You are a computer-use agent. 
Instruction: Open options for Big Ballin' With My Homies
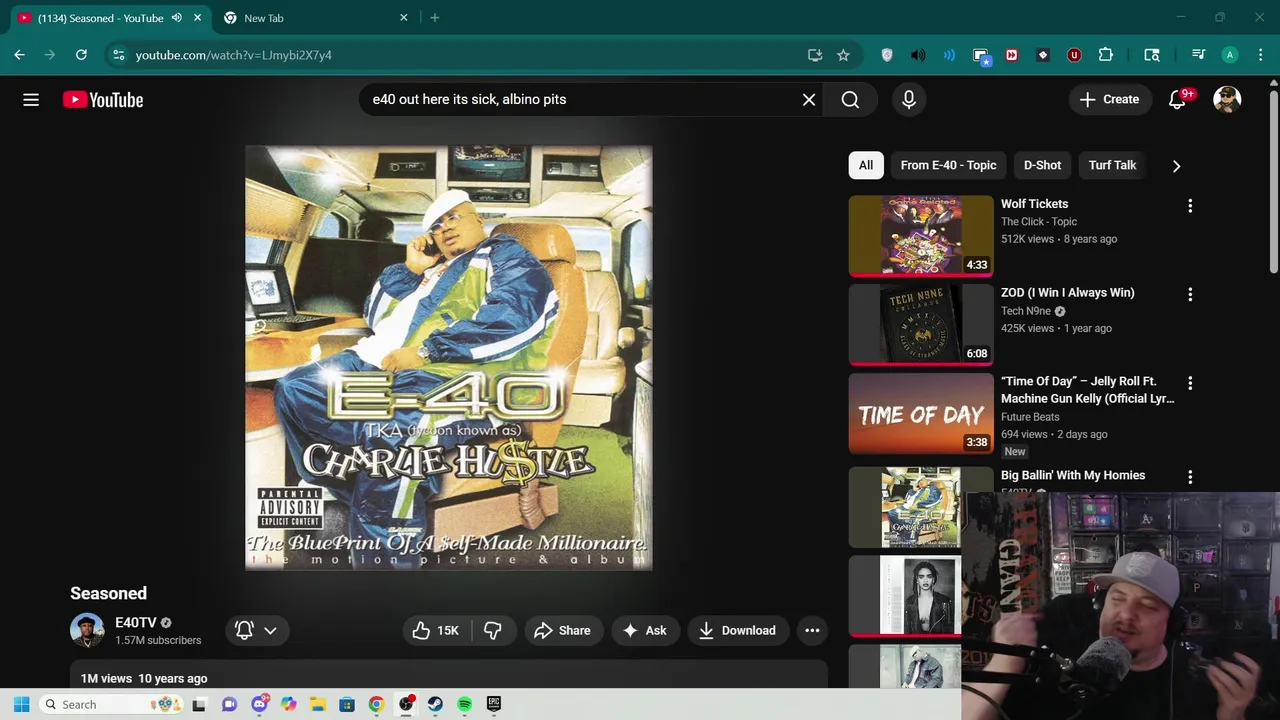(x=1190, y=478)
